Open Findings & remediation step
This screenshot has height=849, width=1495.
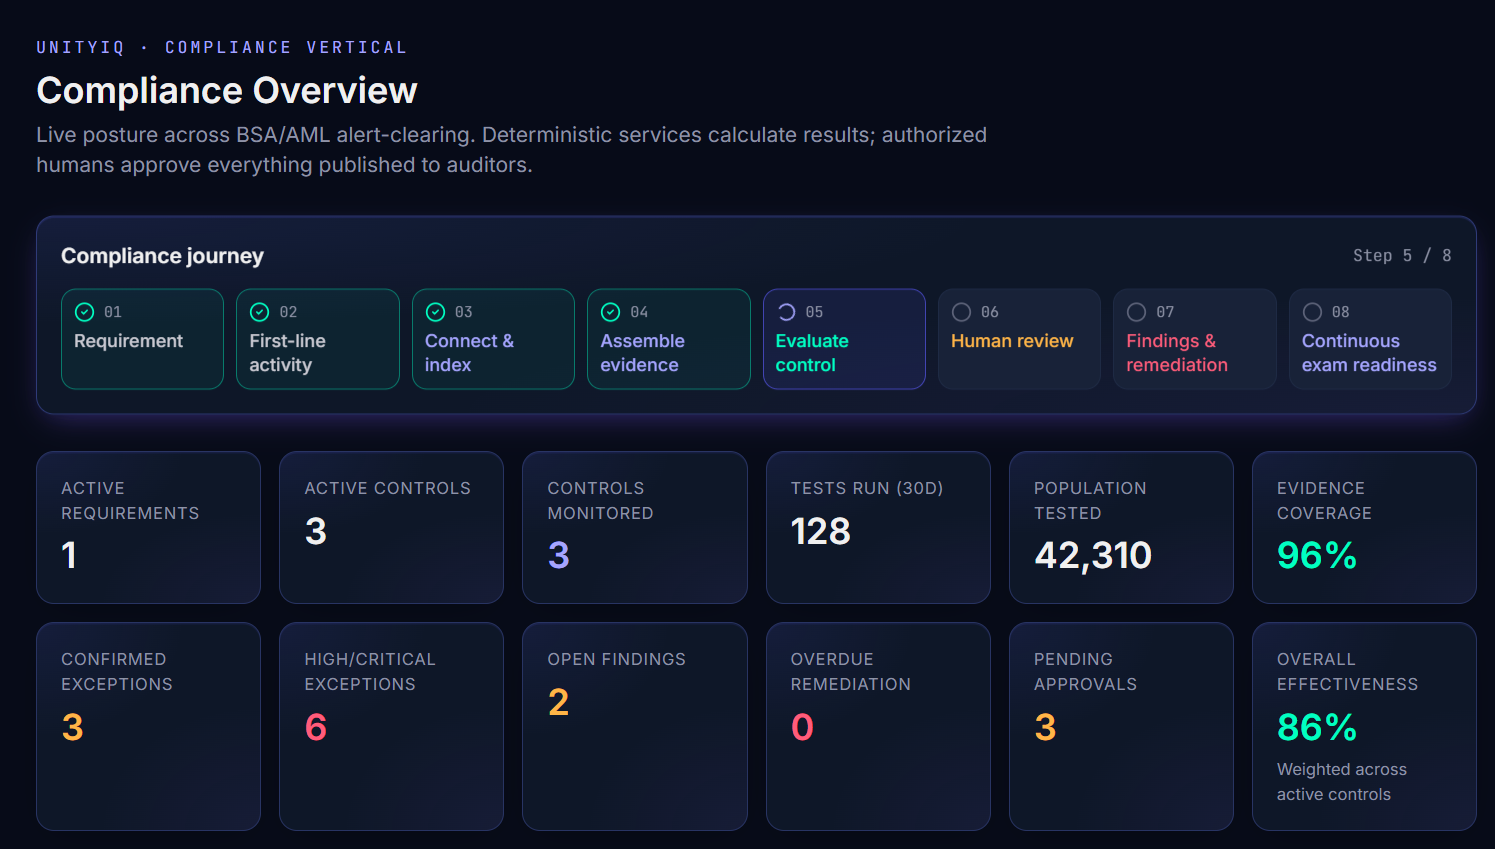(x=1195, y=339)
